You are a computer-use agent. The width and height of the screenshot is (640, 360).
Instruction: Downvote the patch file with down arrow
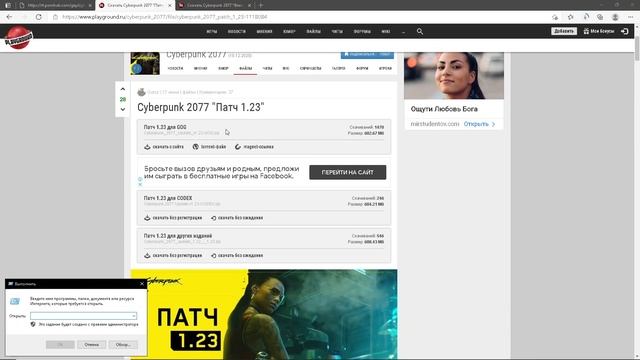(122, 109)
